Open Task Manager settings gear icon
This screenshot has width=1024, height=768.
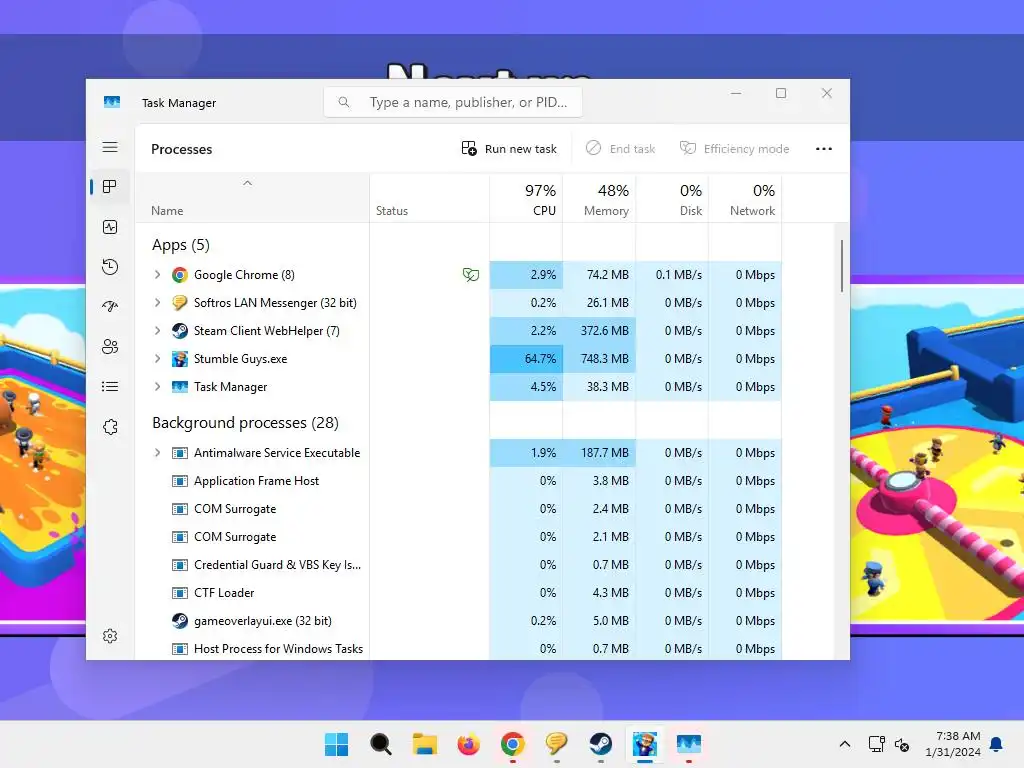110,636
